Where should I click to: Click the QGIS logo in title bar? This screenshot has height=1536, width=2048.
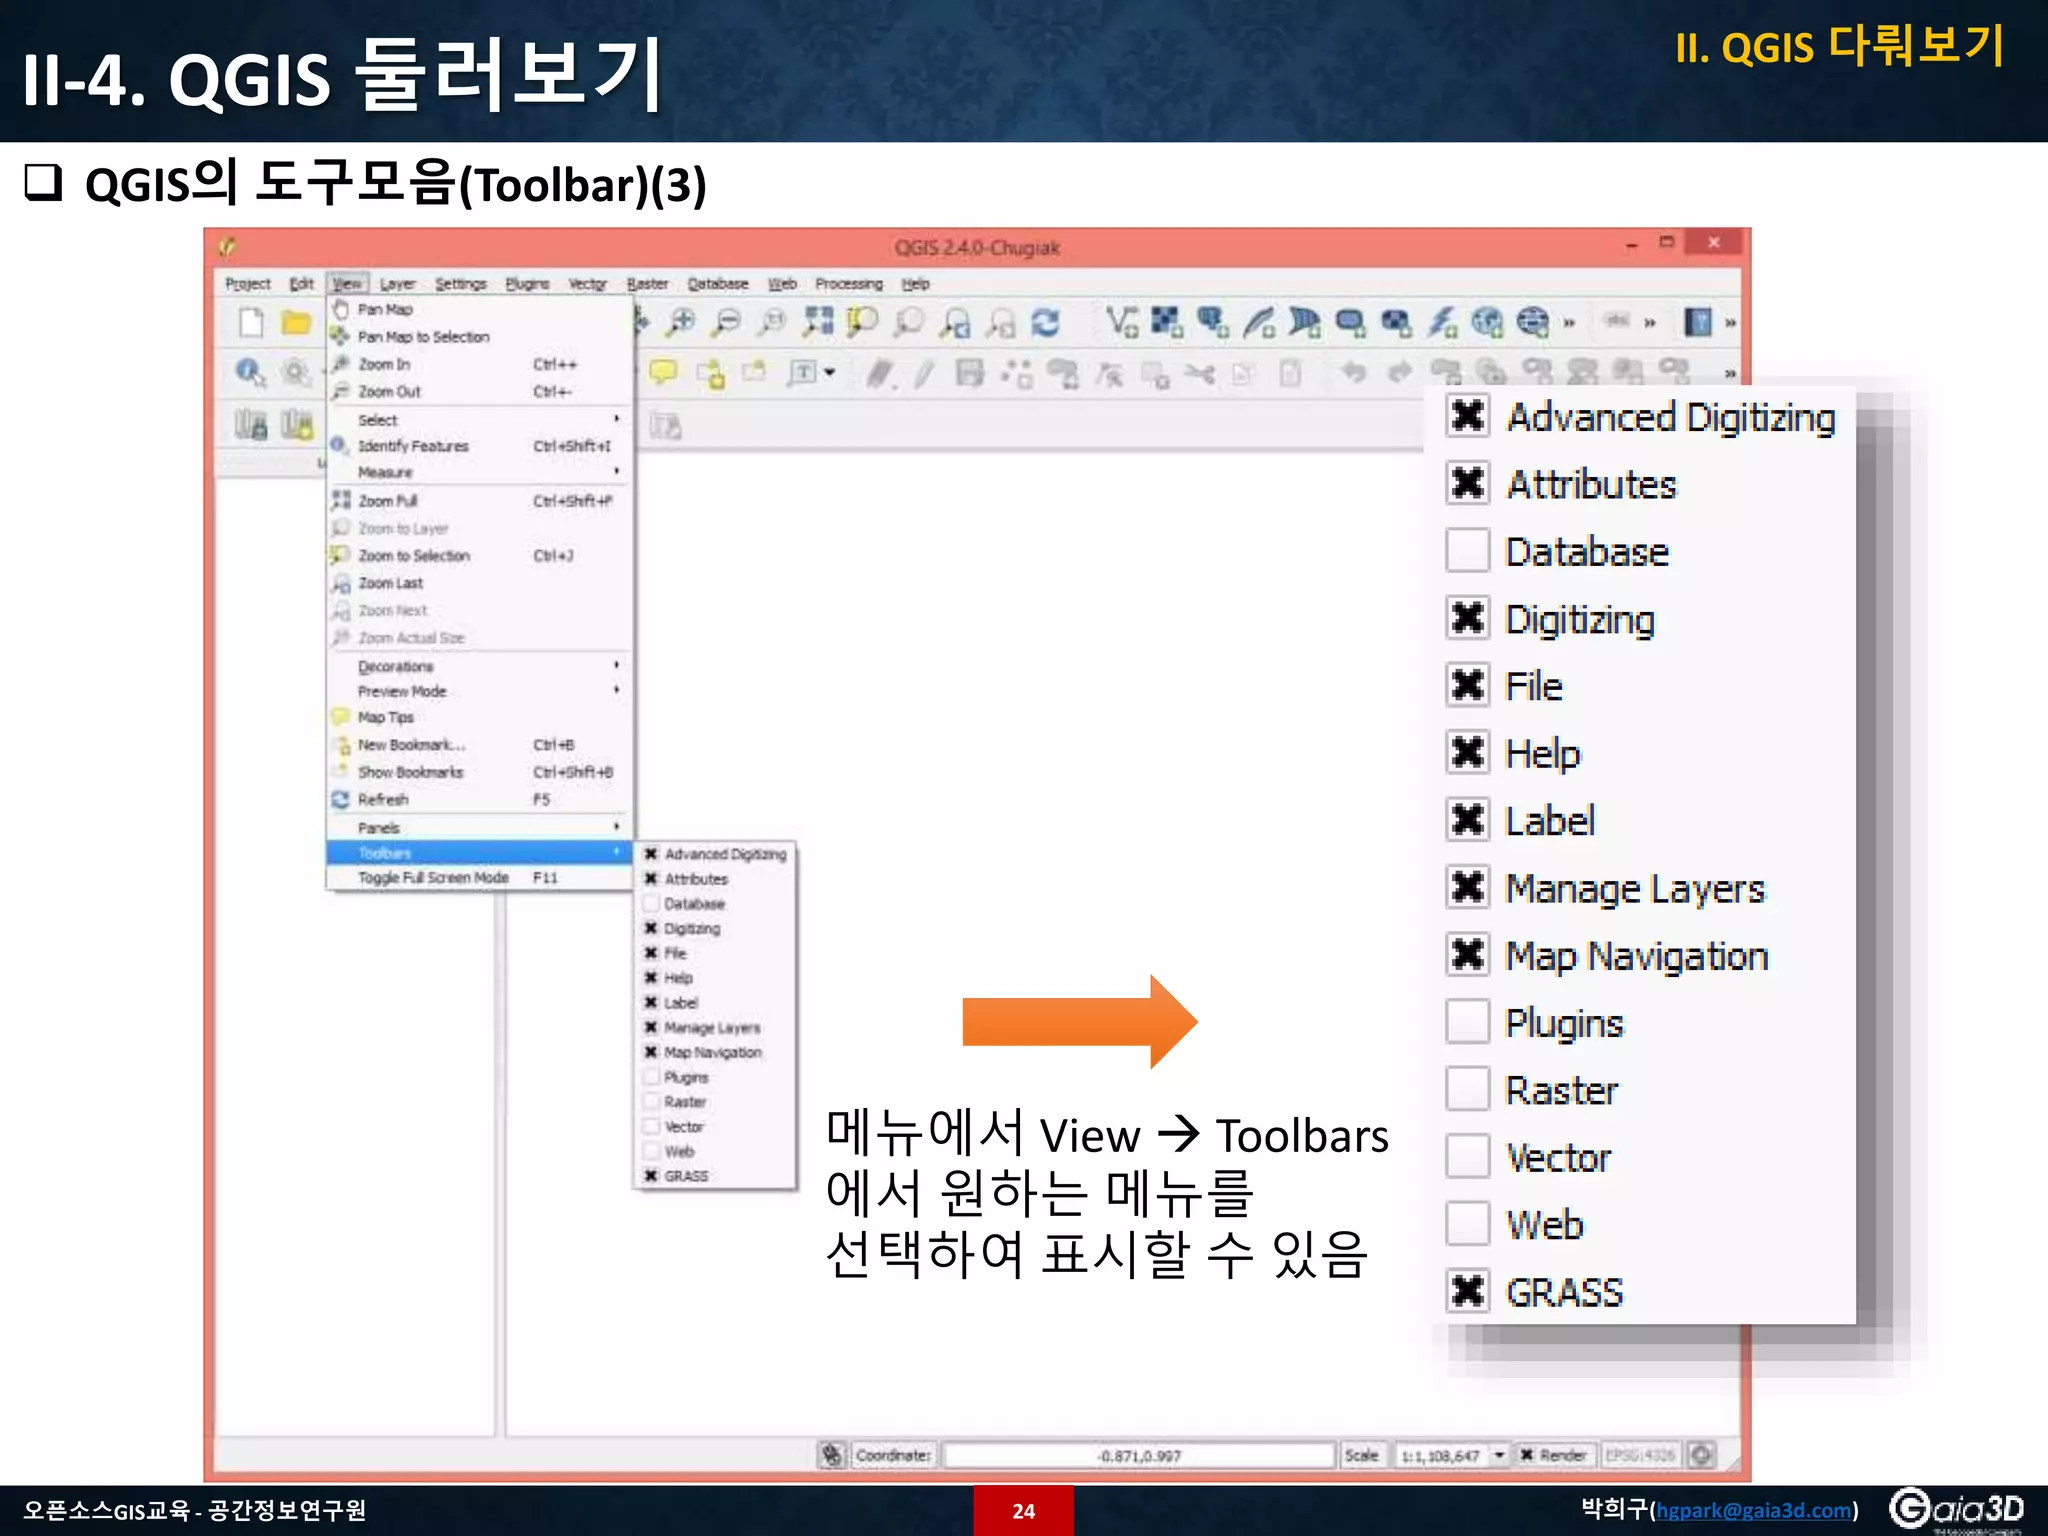pos(228,246)
